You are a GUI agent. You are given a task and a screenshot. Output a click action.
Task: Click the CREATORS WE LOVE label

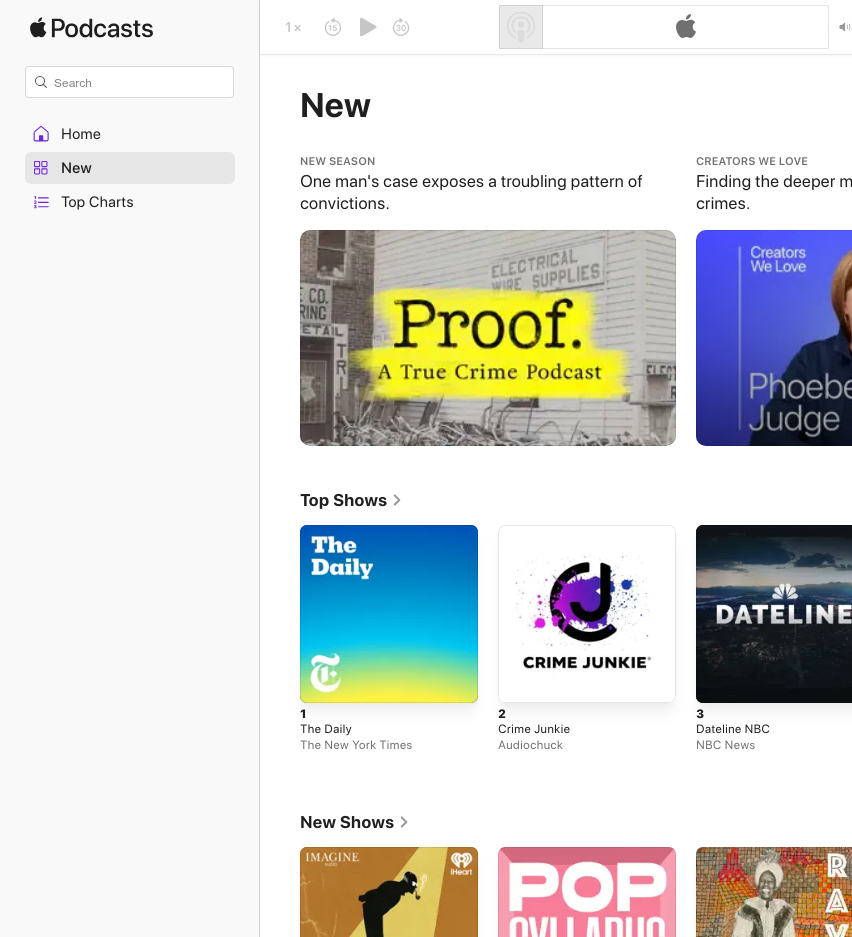click(752, 161)
